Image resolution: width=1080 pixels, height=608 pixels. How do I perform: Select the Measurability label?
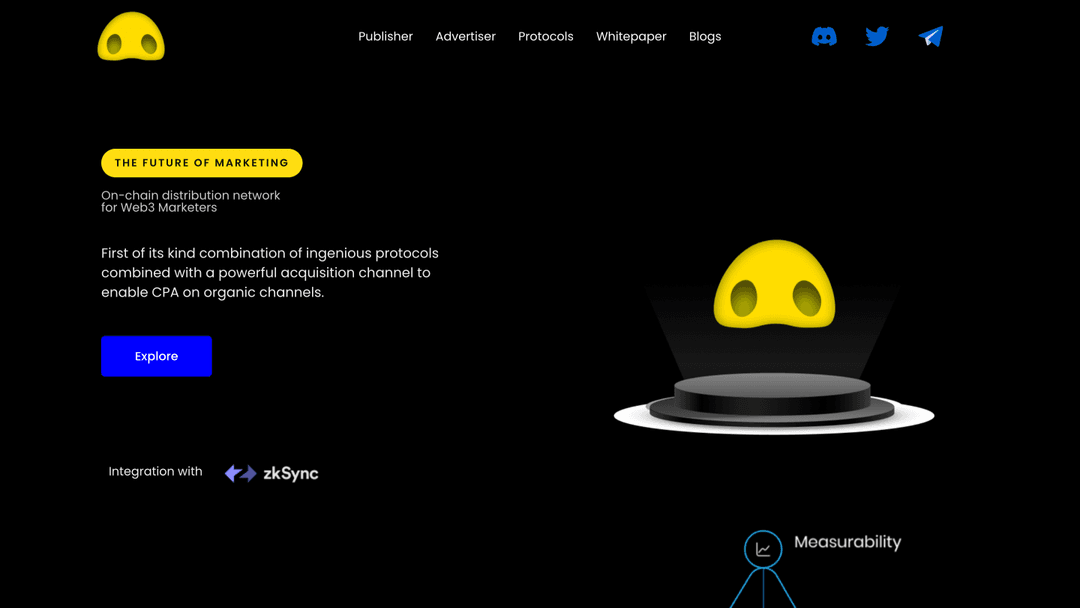(x=847, y=542)
